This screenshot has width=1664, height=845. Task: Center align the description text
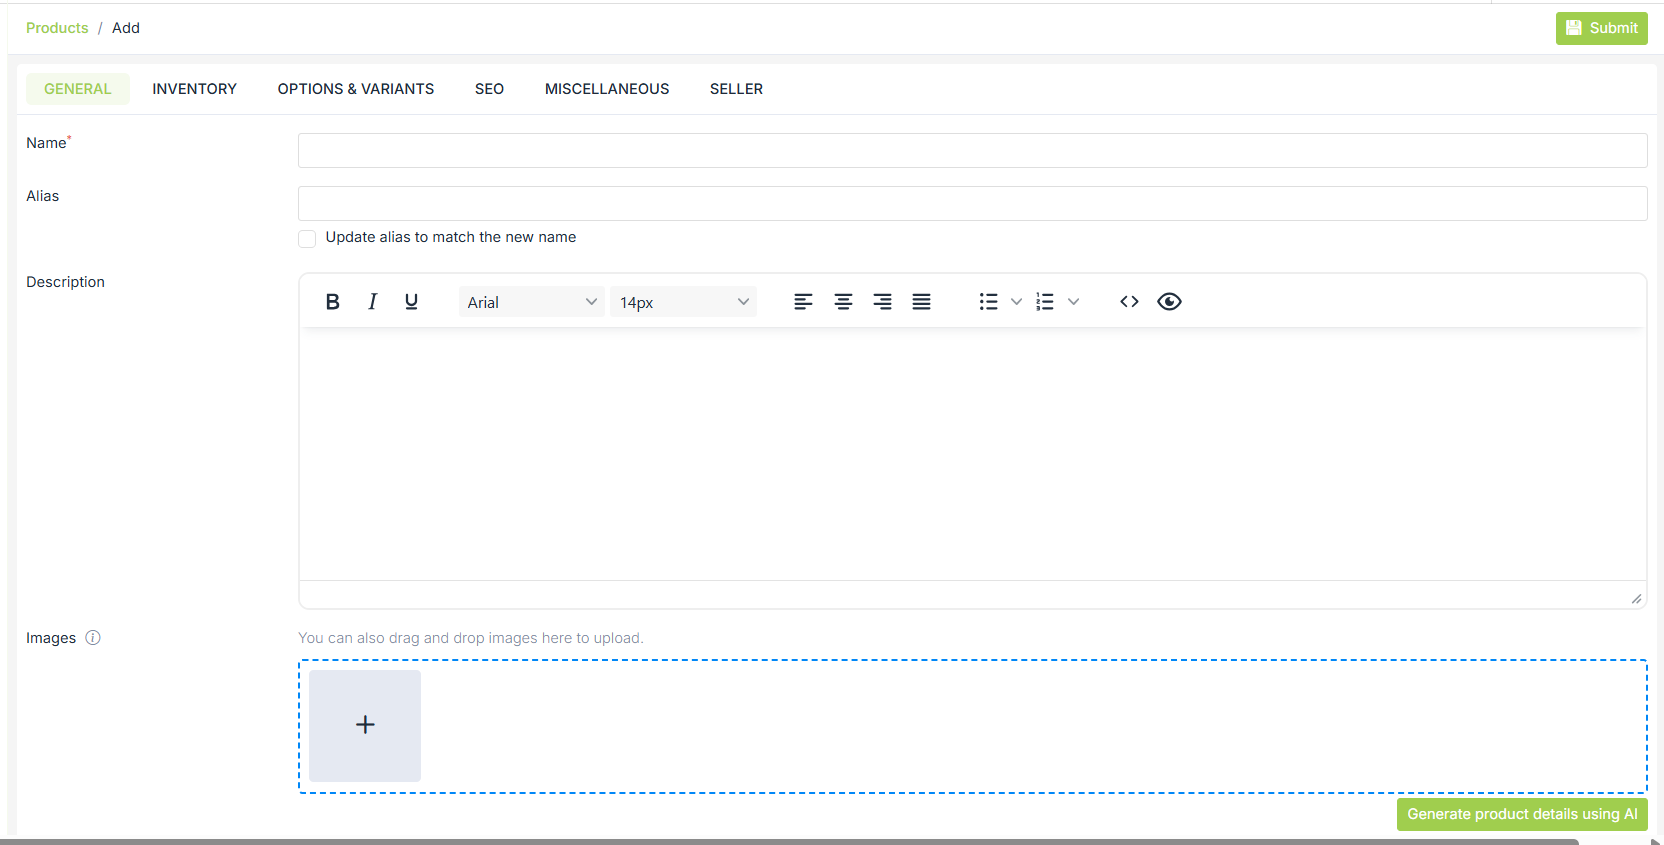pos(843,302)
